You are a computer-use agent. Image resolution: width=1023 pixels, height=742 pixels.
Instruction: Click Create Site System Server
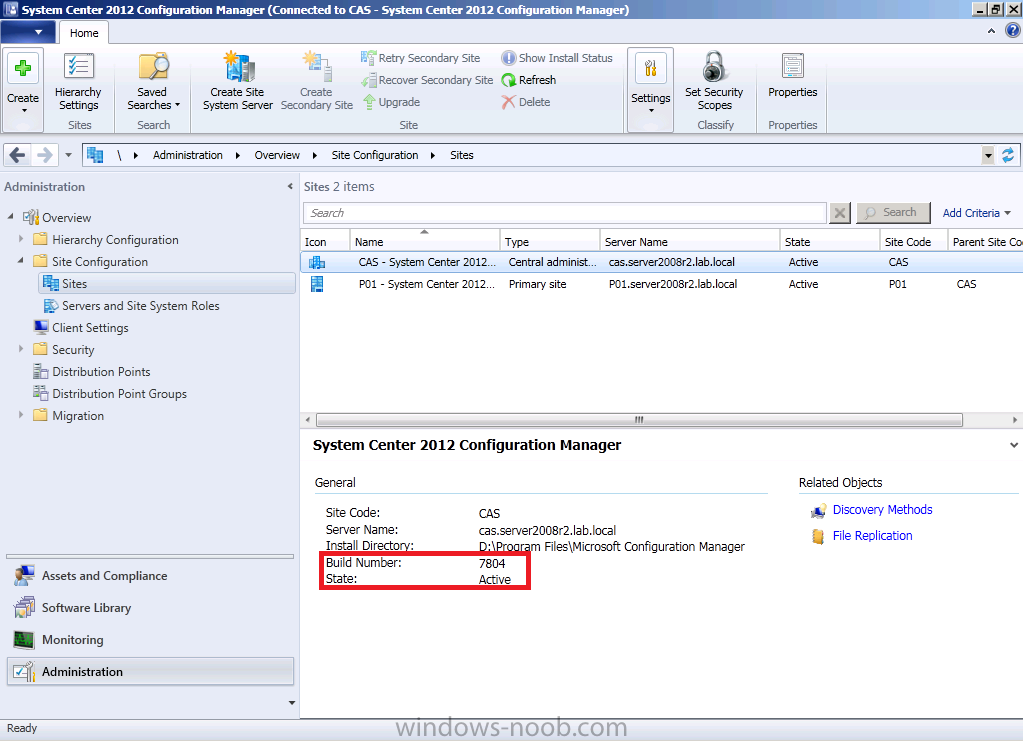point(237,82)
